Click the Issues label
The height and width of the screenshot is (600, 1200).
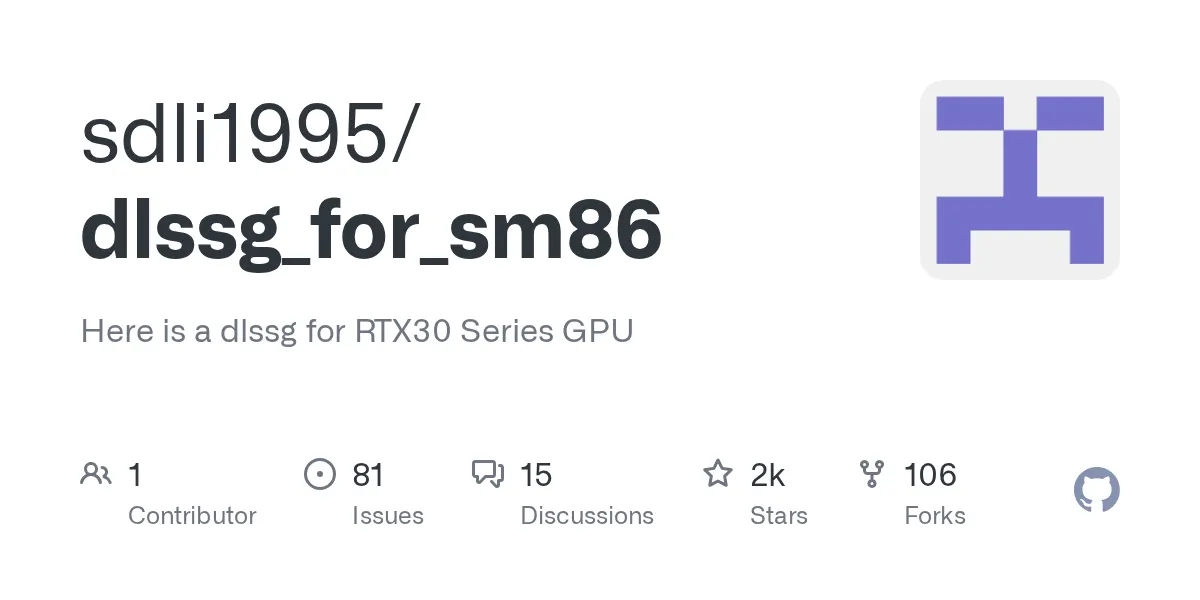click(x=388, y=516)
